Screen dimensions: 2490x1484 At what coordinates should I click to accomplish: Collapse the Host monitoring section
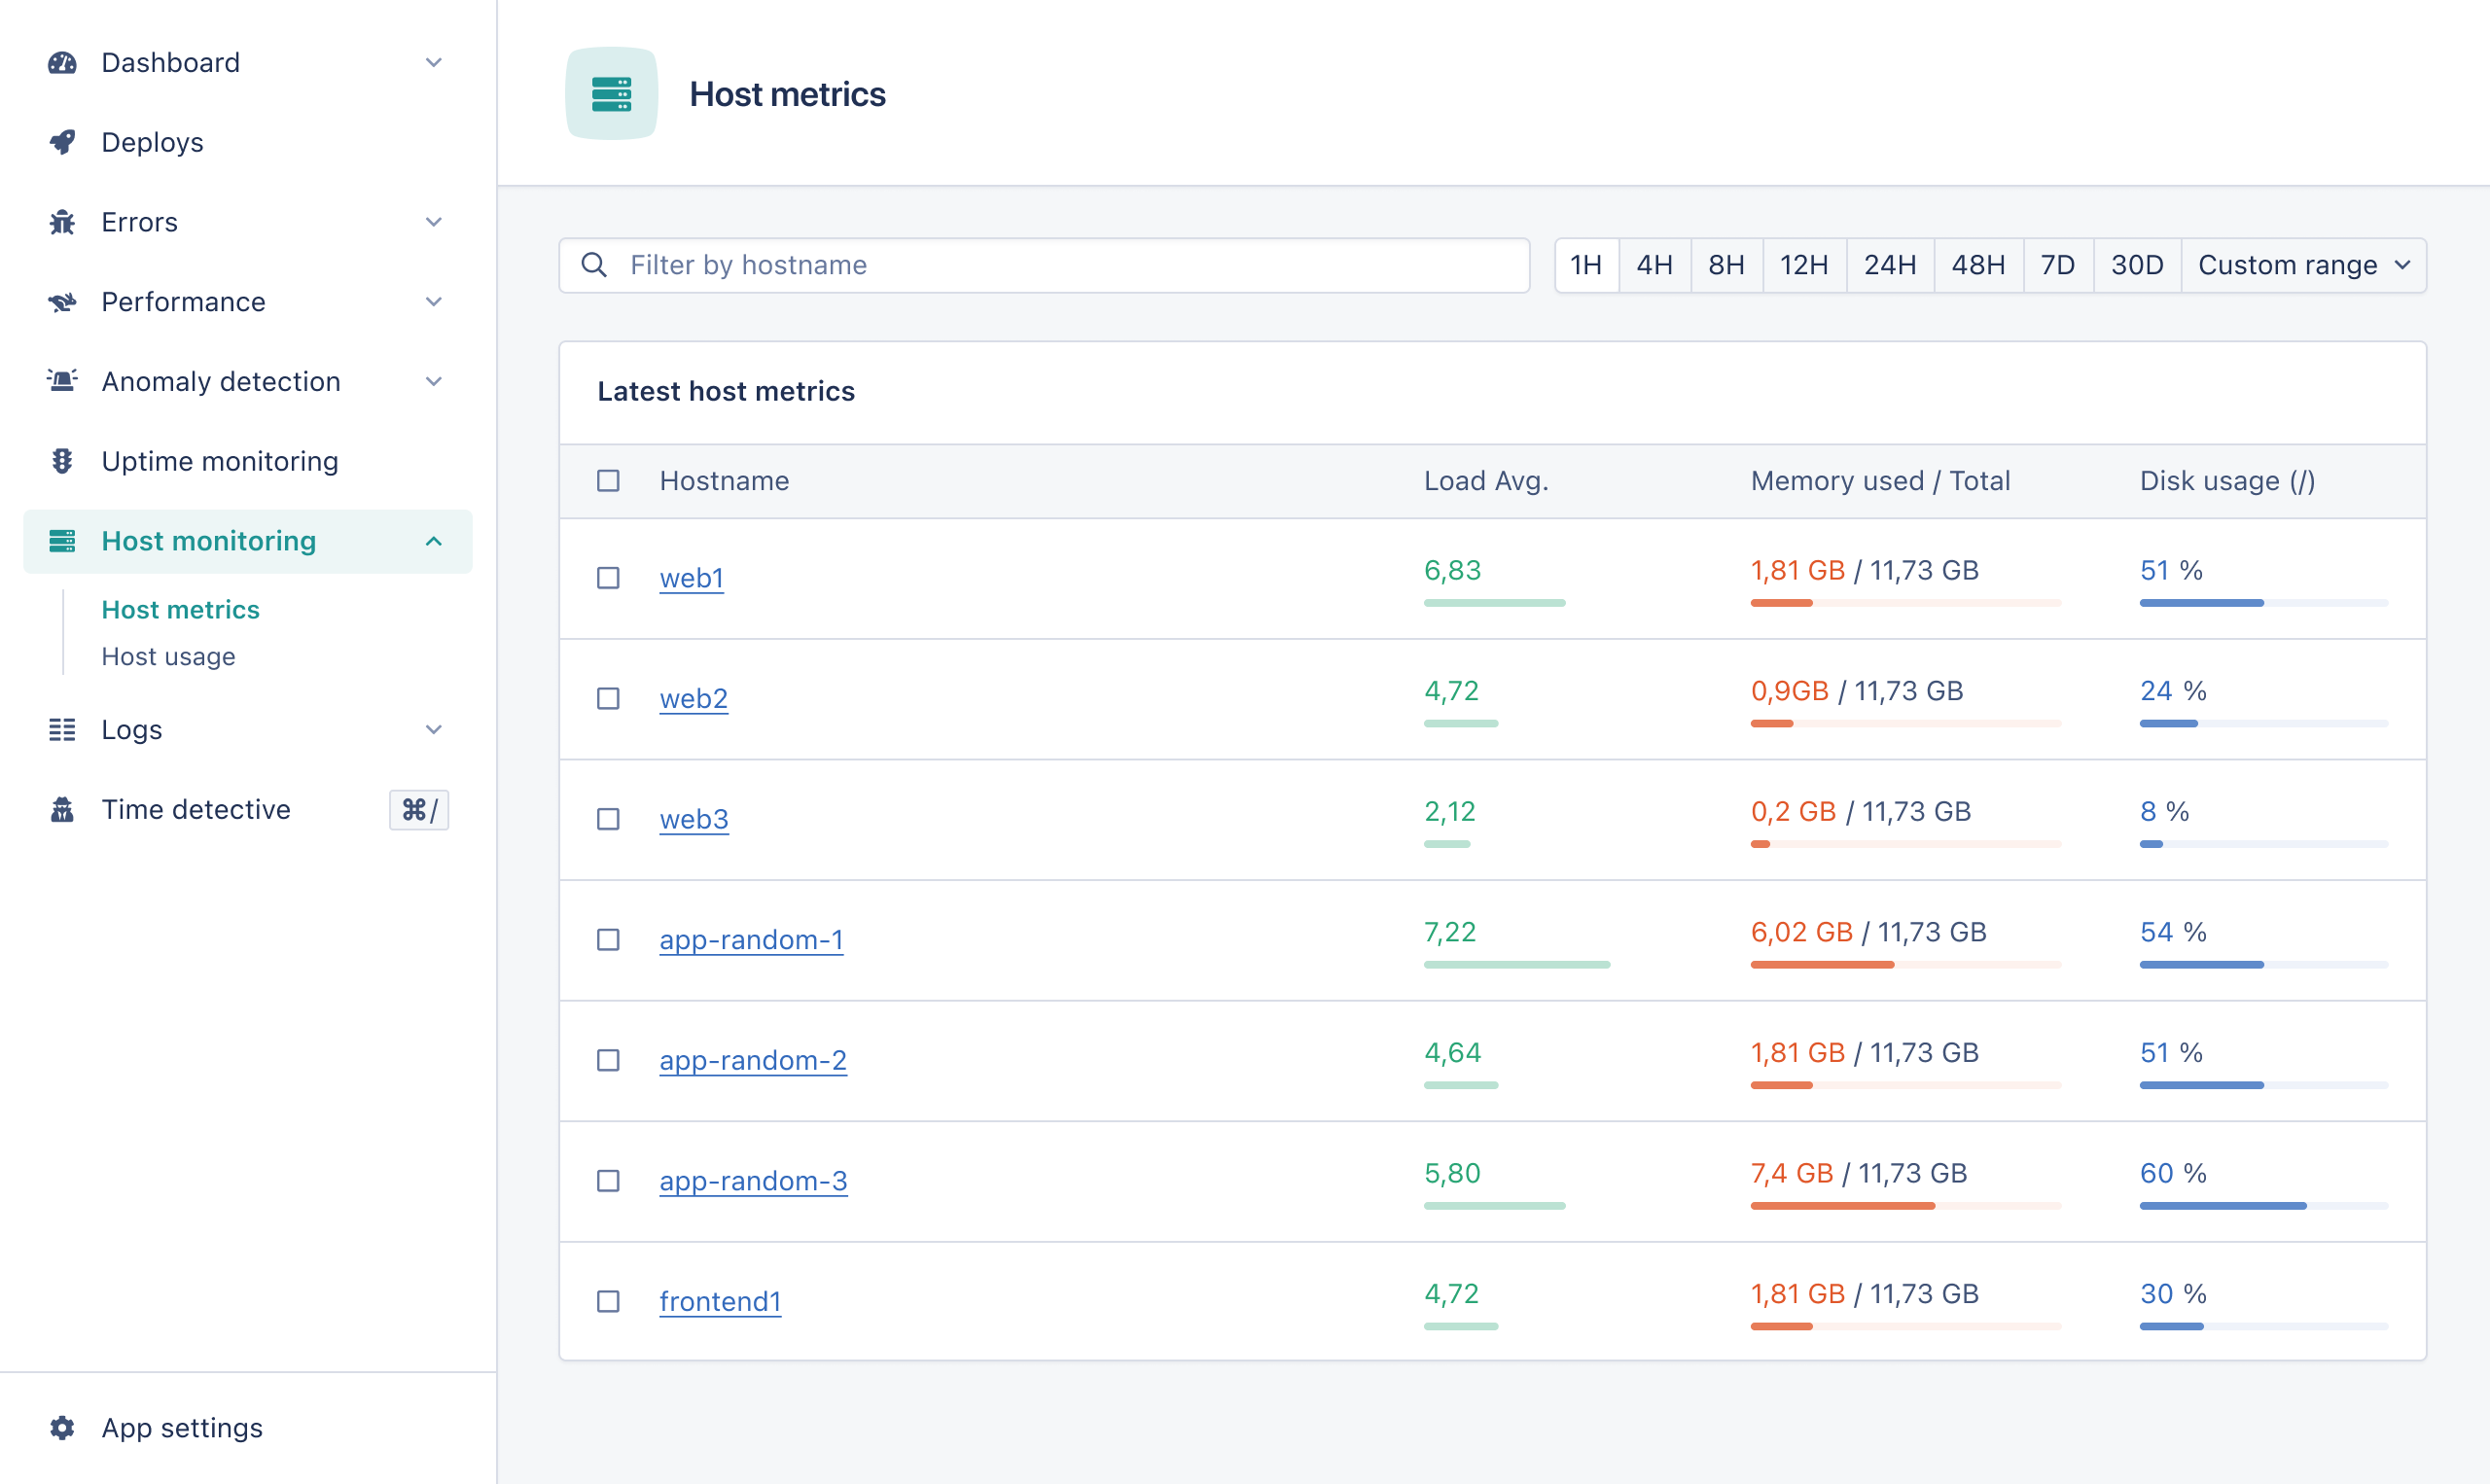tap(433, 541)
